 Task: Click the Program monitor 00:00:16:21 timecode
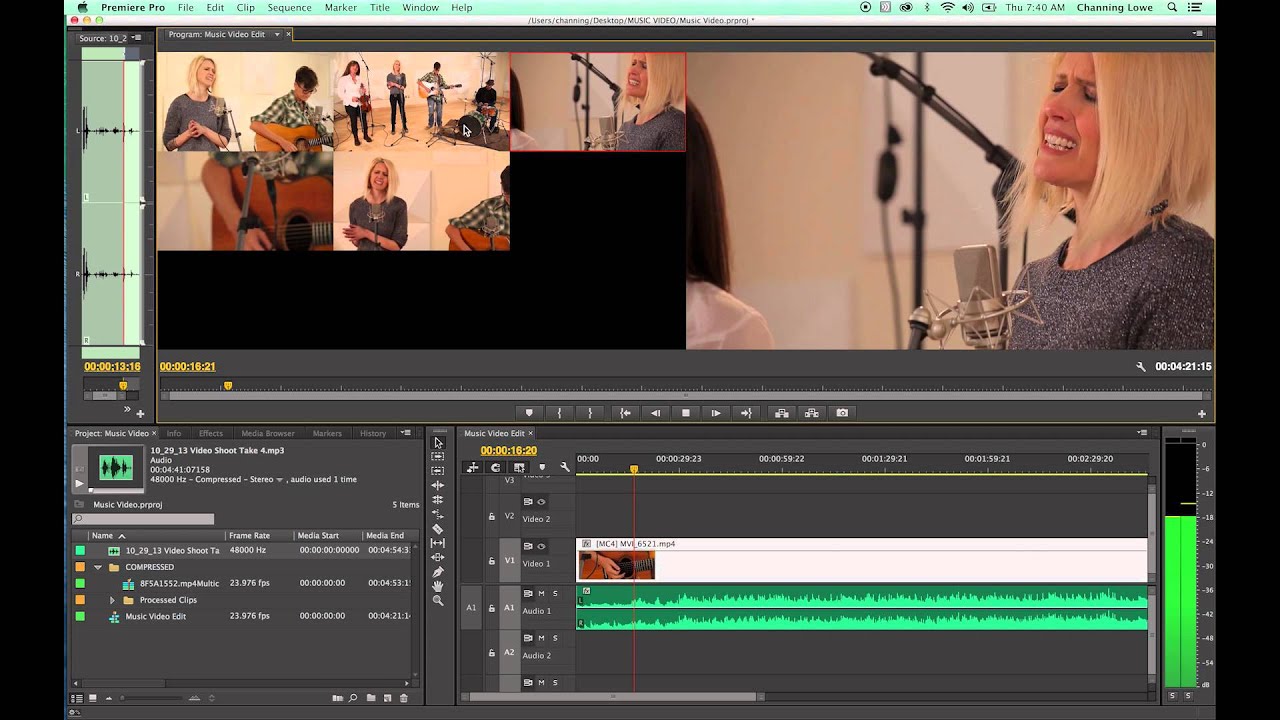[187, 367]
